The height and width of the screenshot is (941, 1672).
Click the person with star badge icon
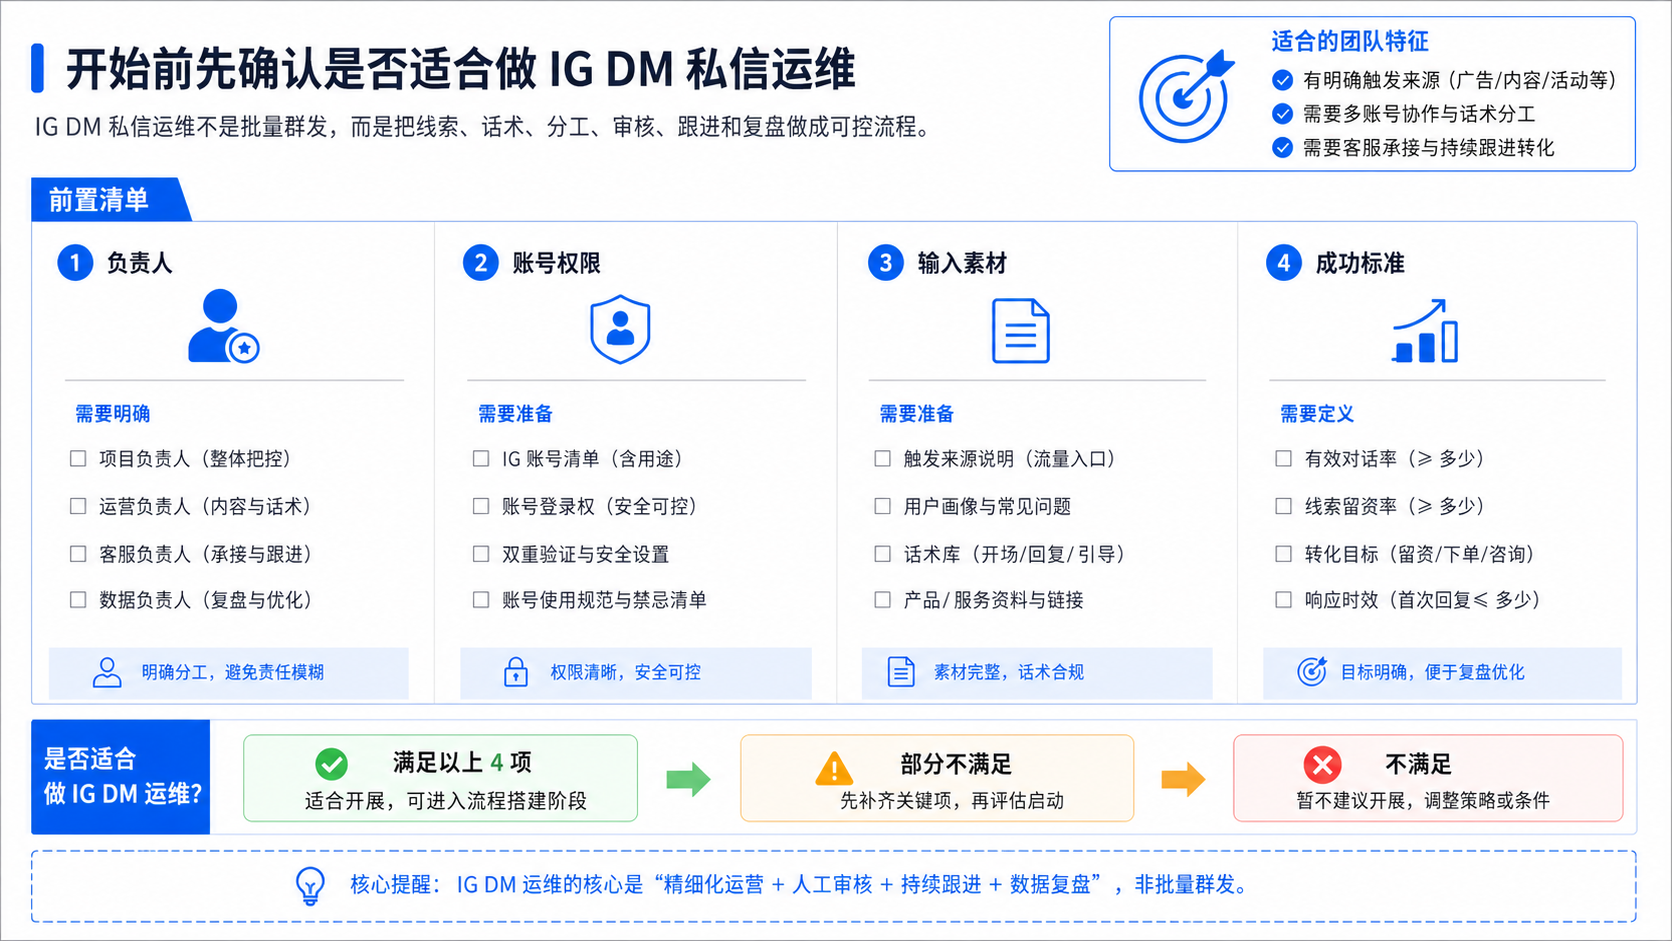(224, 327)
